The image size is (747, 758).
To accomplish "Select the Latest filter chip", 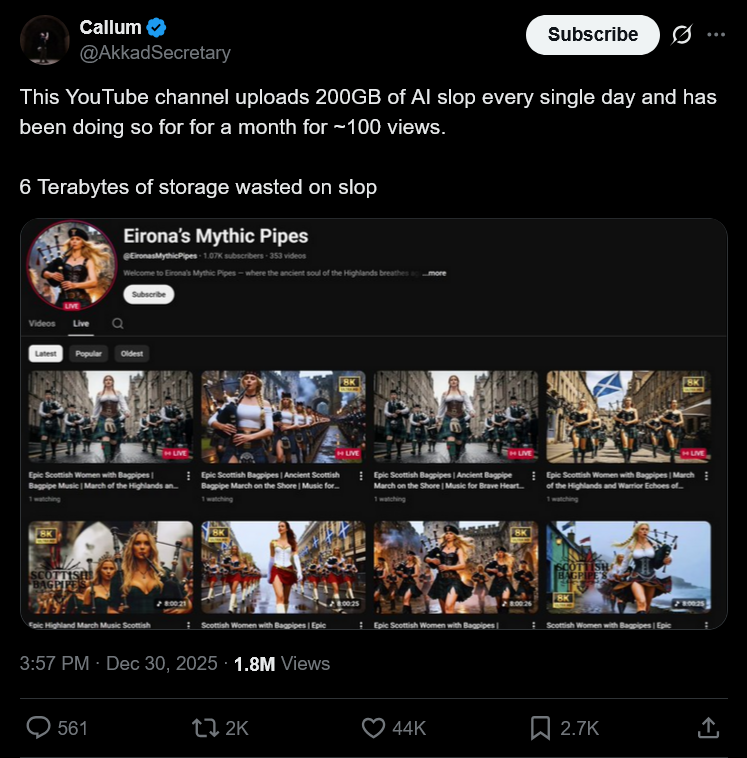I will (45, 353).
